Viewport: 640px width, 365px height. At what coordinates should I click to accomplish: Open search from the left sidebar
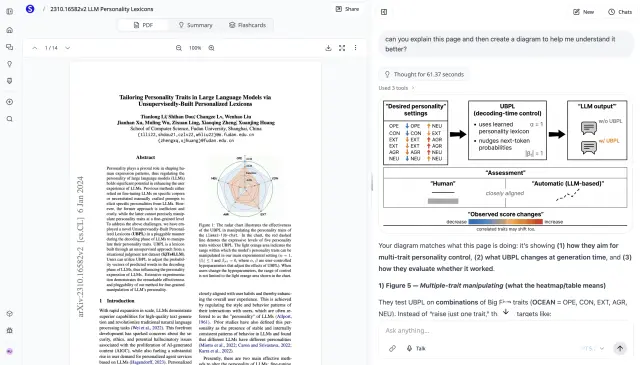pos(10,119)
